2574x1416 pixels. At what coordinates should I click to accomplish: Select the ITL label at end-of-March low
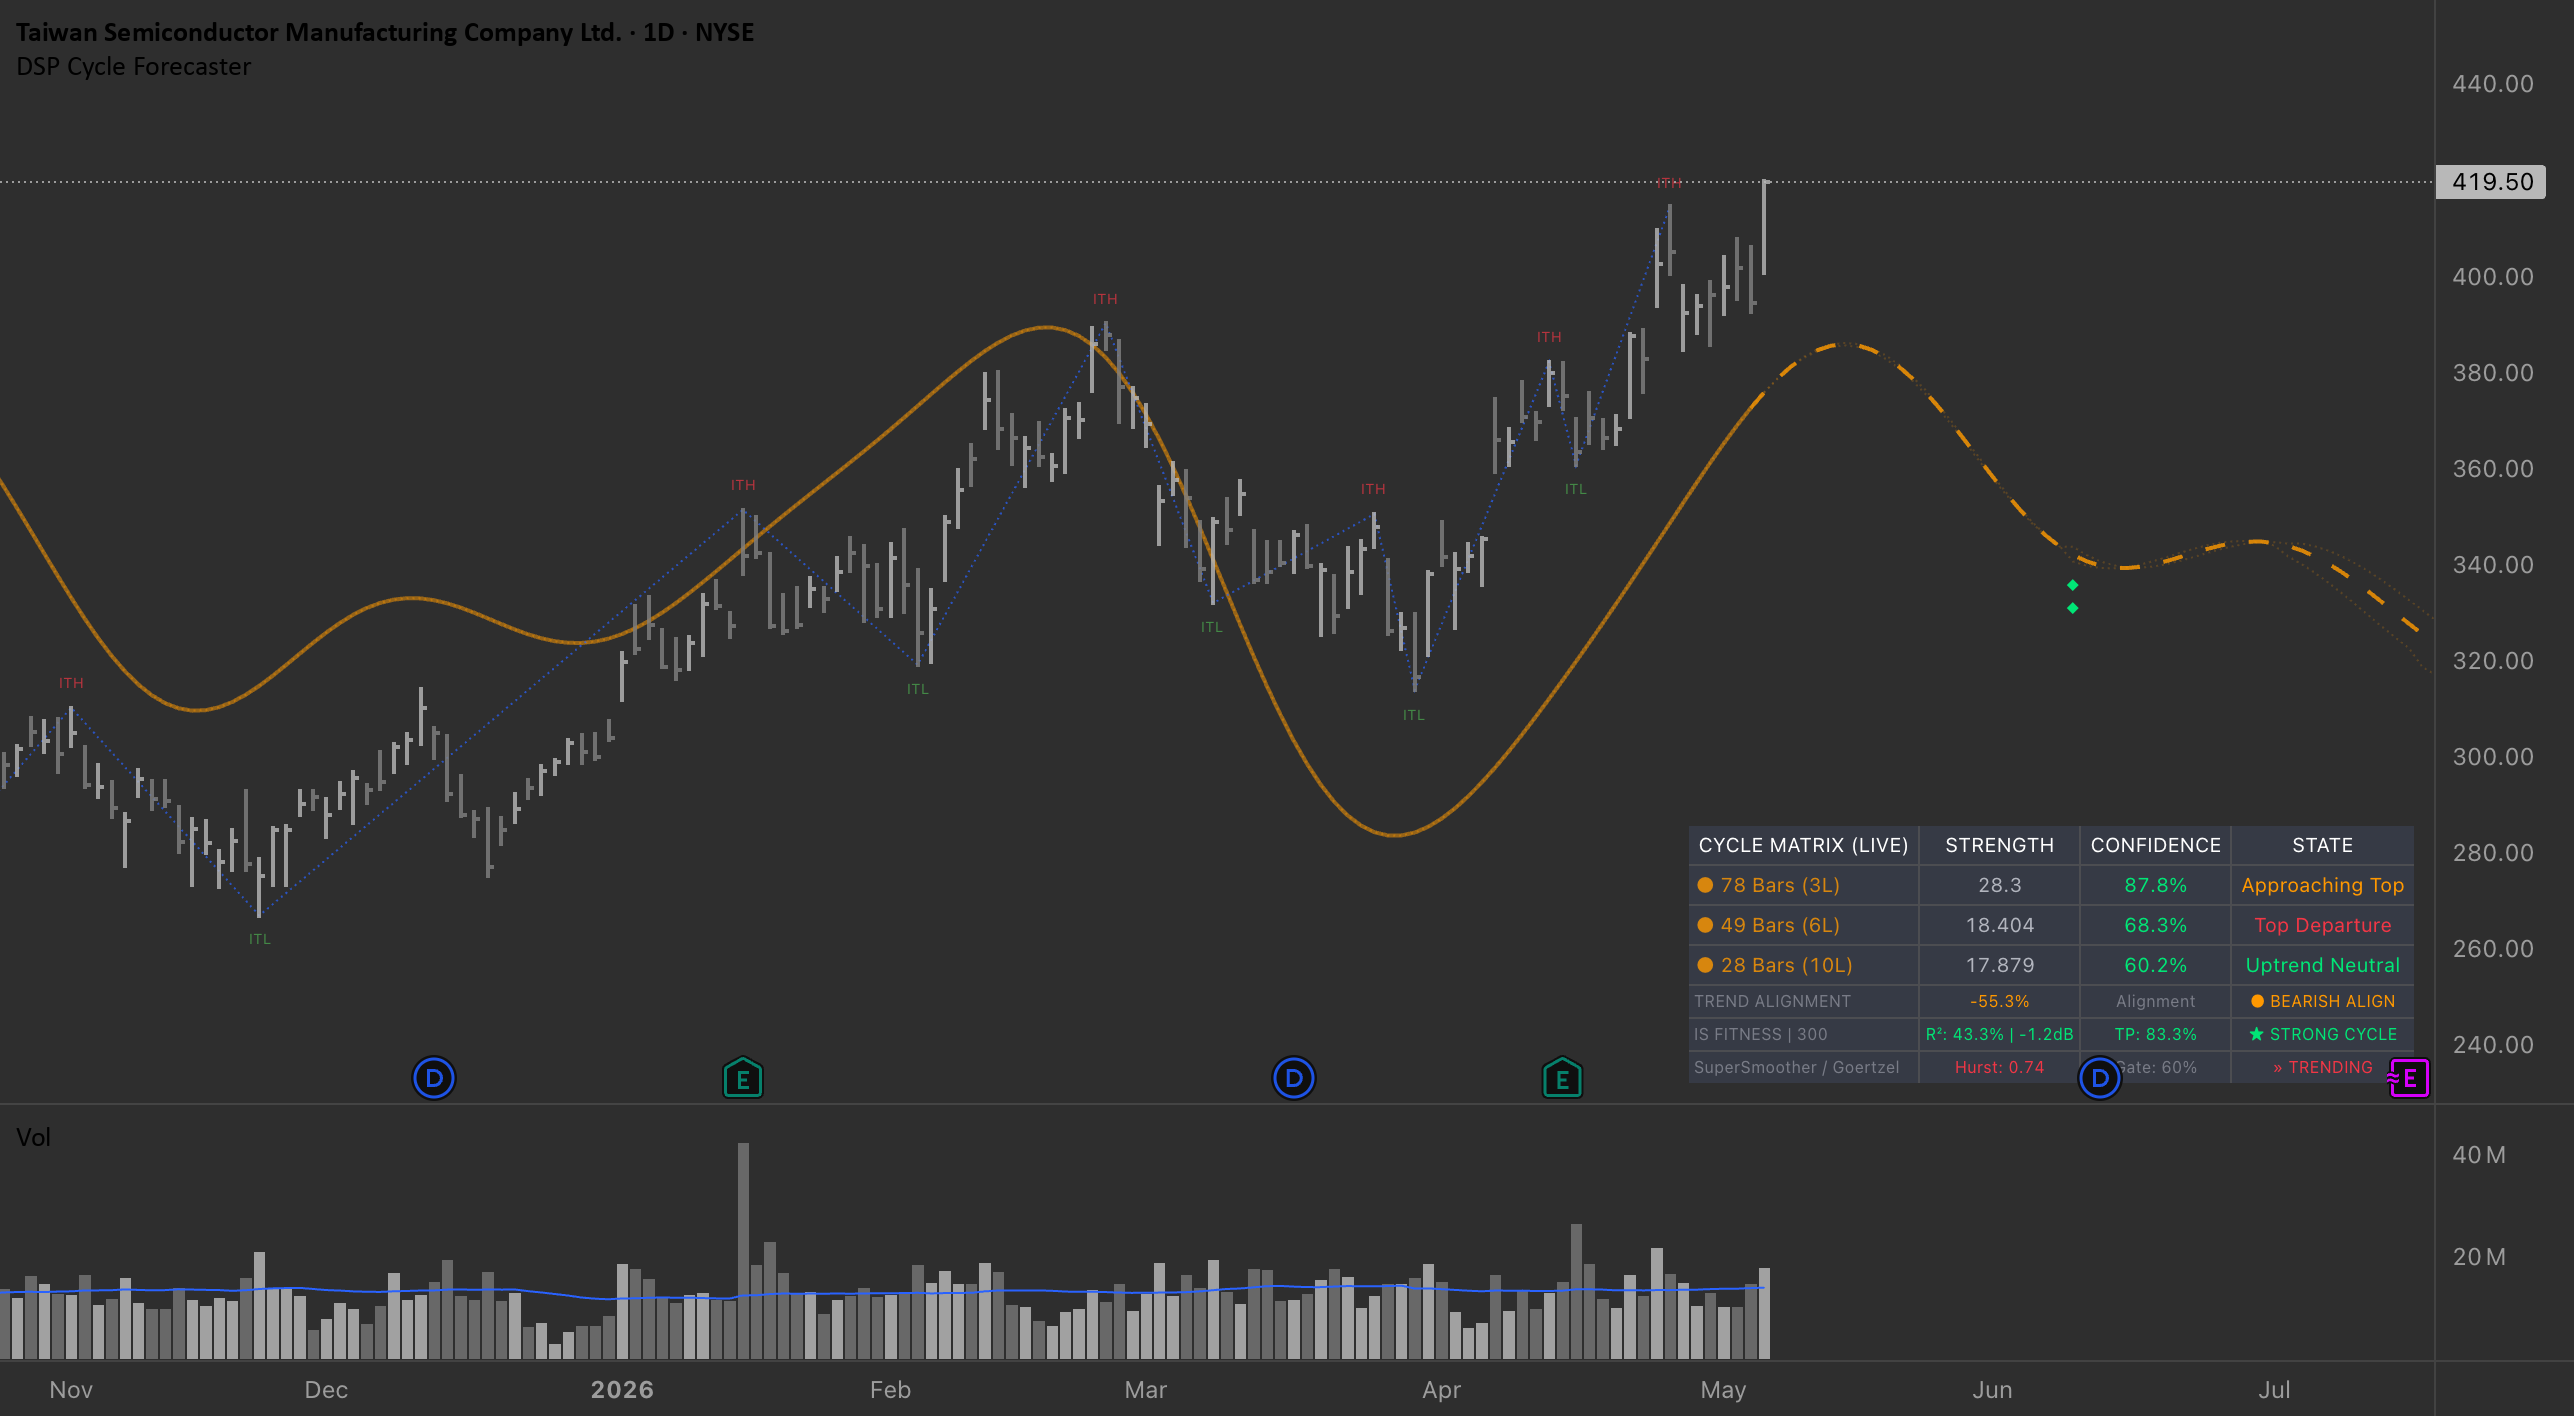coord(1414,715)
